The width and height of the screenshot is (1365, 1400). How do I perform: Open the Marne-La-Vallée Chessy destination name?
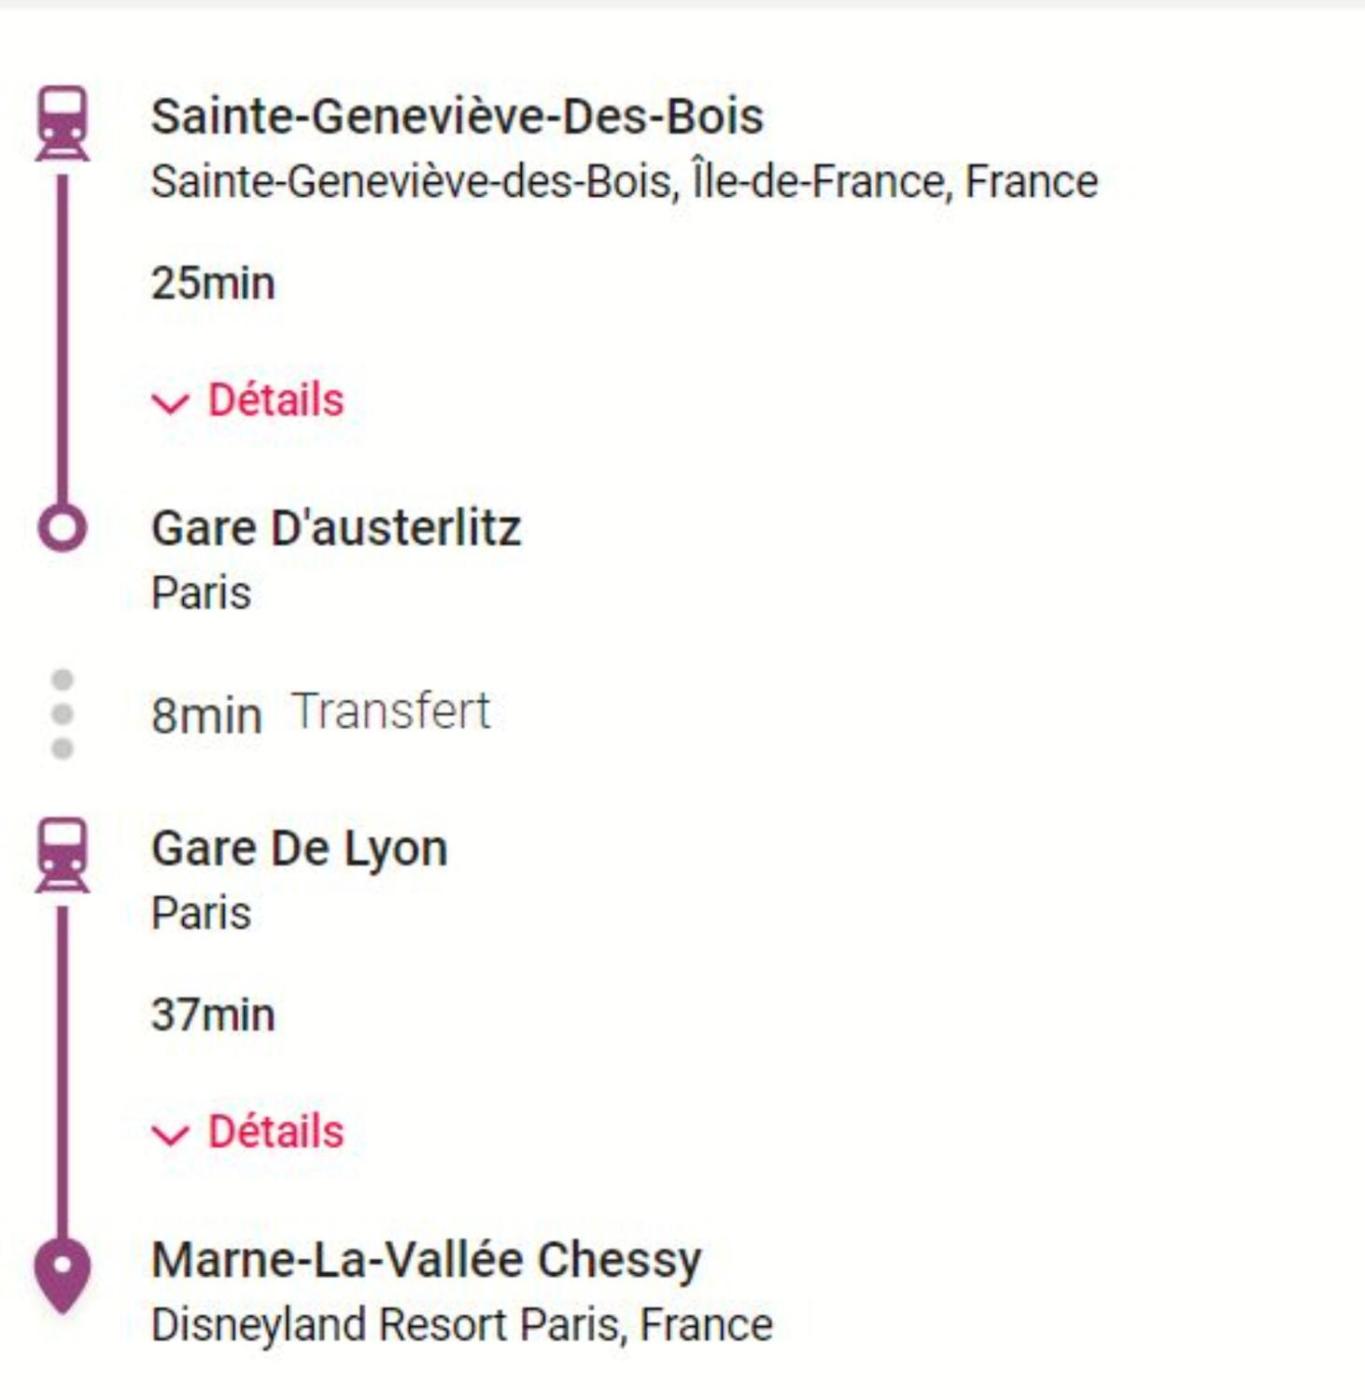click(x=426, y=1260)
